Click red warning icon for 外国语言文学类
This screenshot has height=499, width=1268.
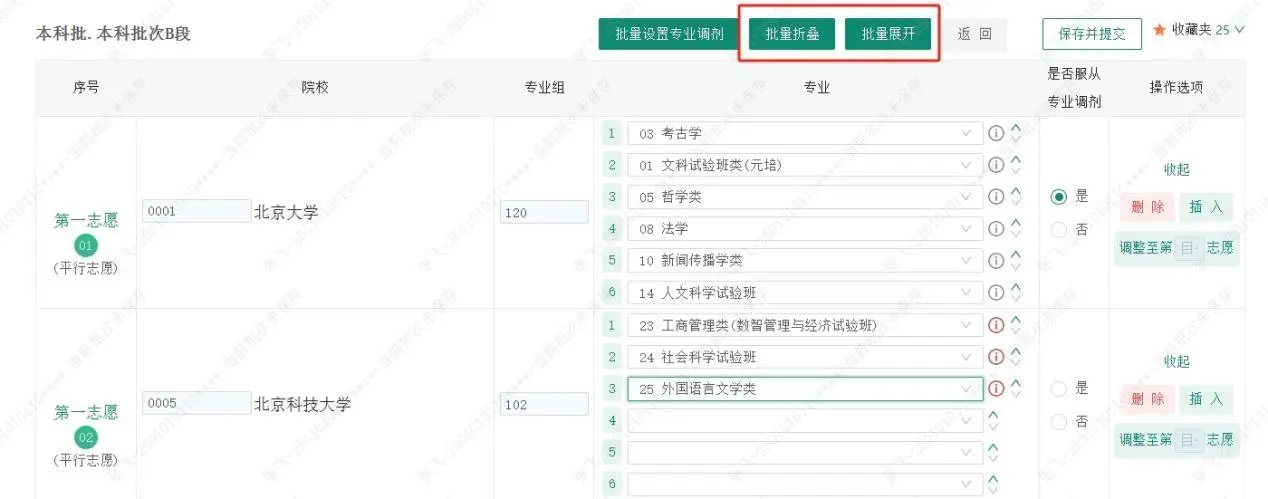coord(996,389)
